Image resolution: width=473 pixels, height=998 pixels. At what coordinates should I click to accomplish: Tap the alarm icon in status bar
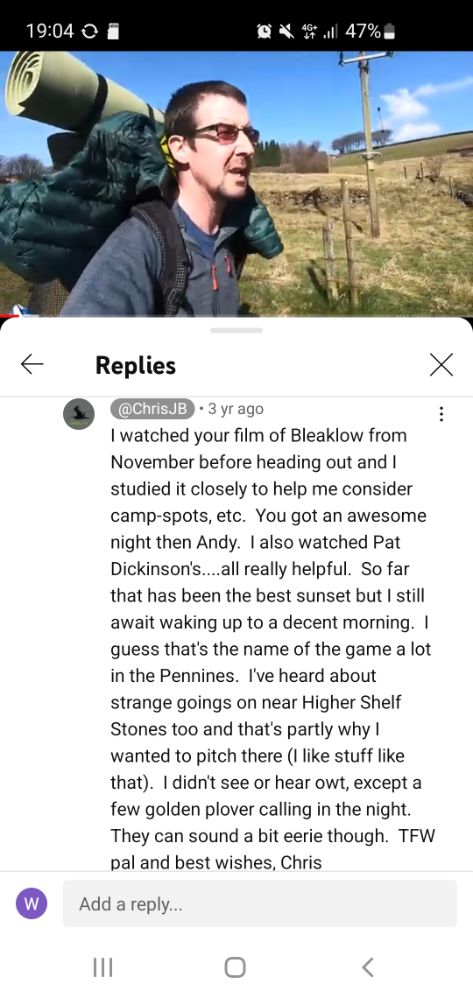264,31
